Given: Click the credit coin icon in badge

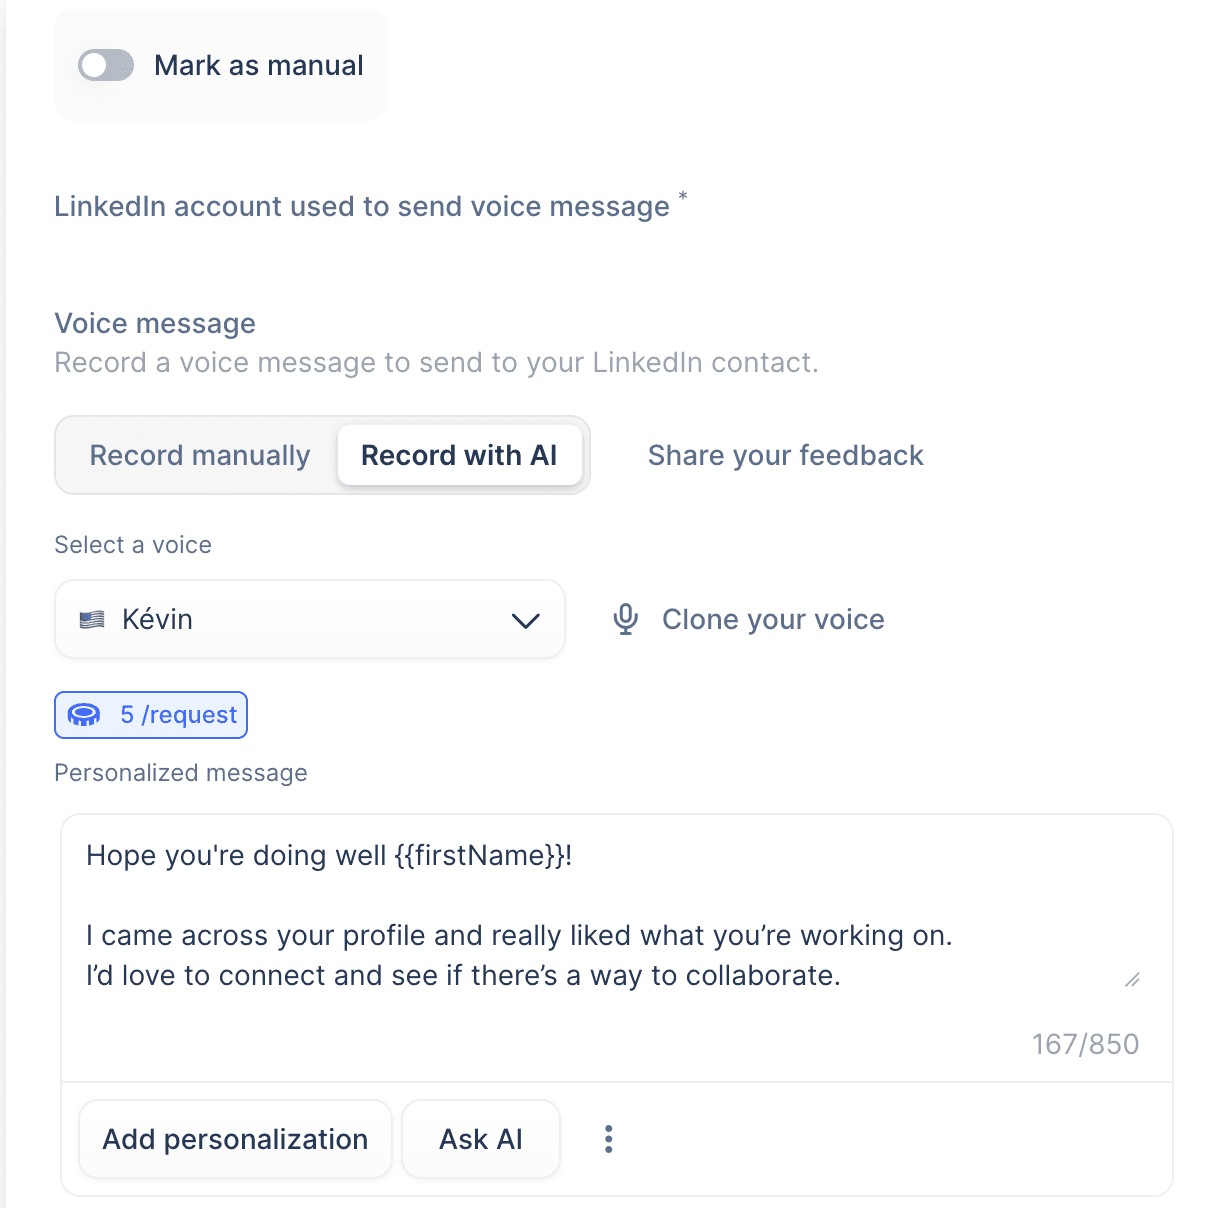Looking at the screenshot, I should (84, 715).
